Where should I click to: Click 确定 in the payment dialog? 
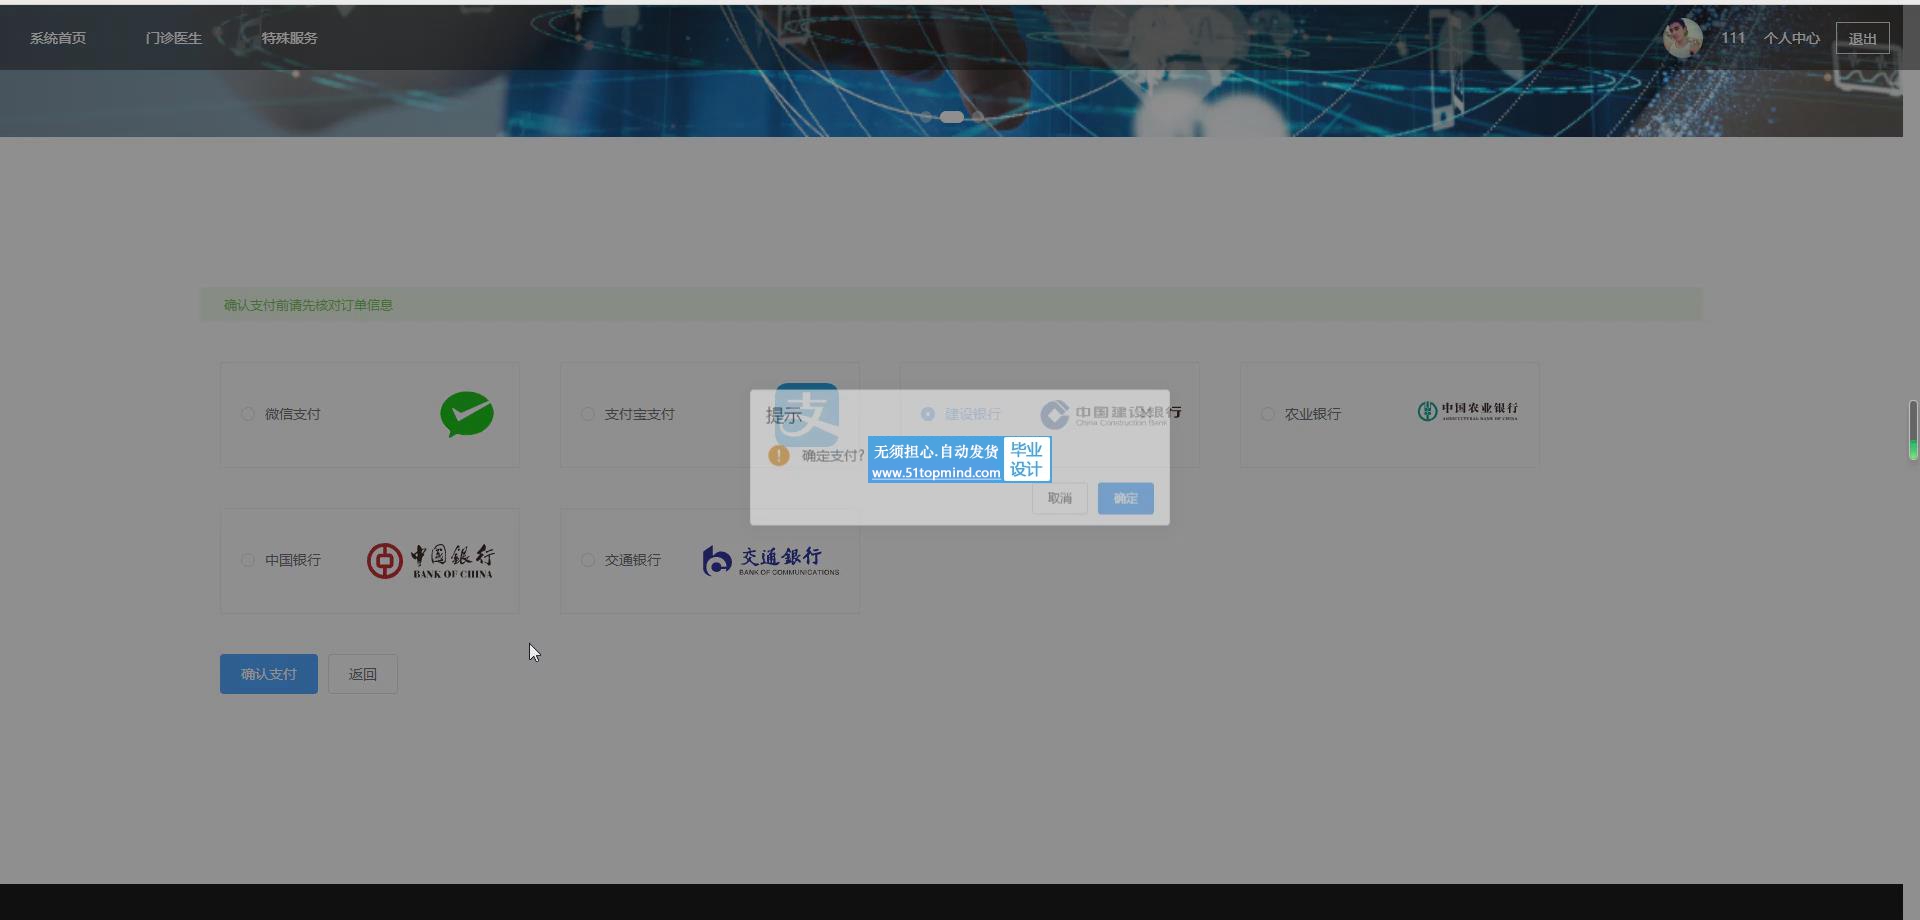pos(1126,498)
